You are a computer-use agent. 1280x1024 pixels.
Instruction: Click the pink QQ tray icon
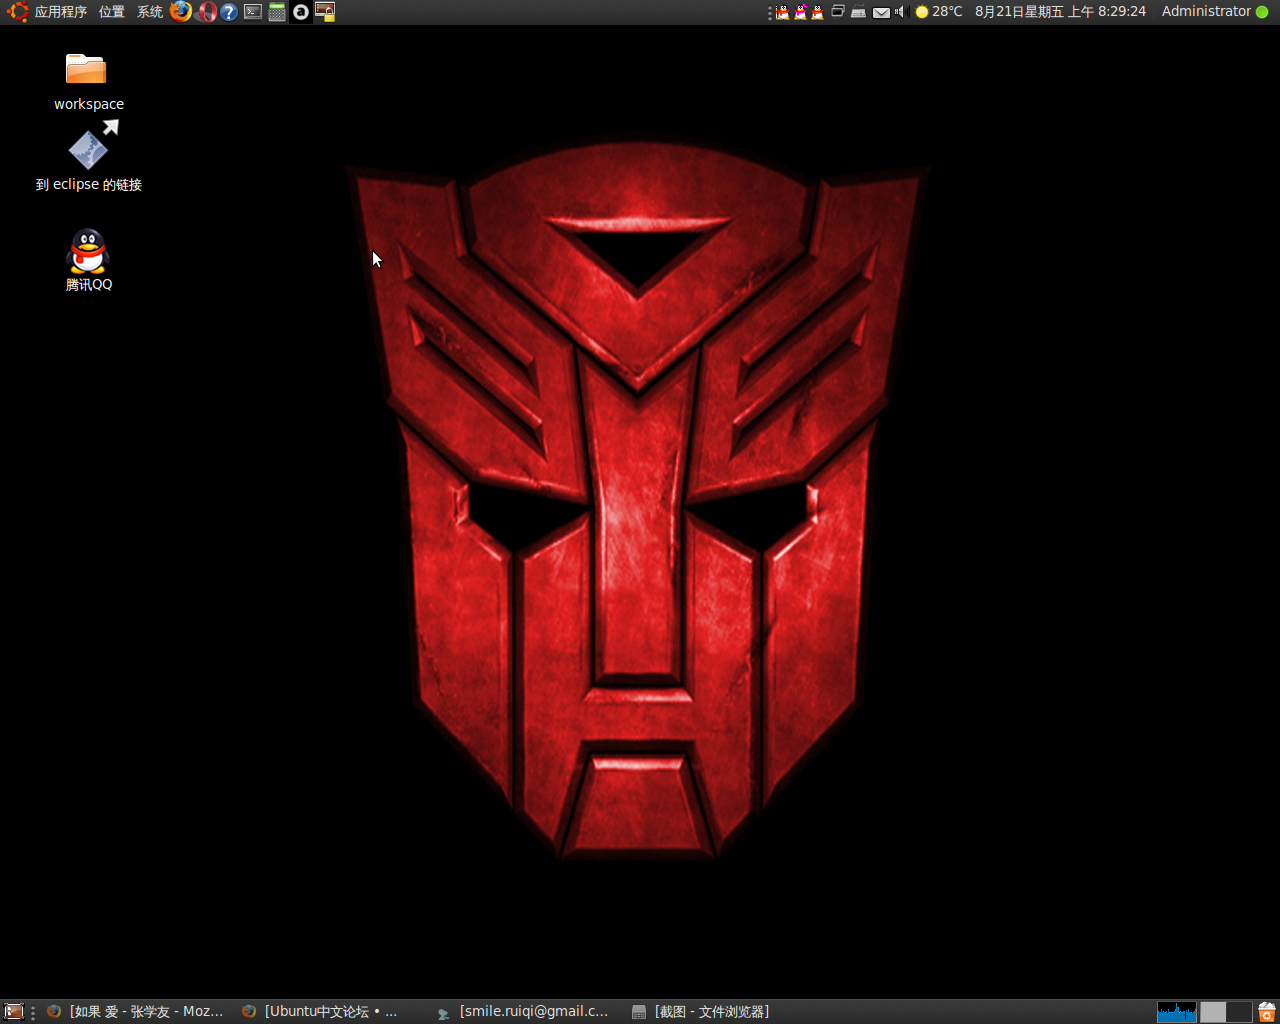click(x=800, y=12)
